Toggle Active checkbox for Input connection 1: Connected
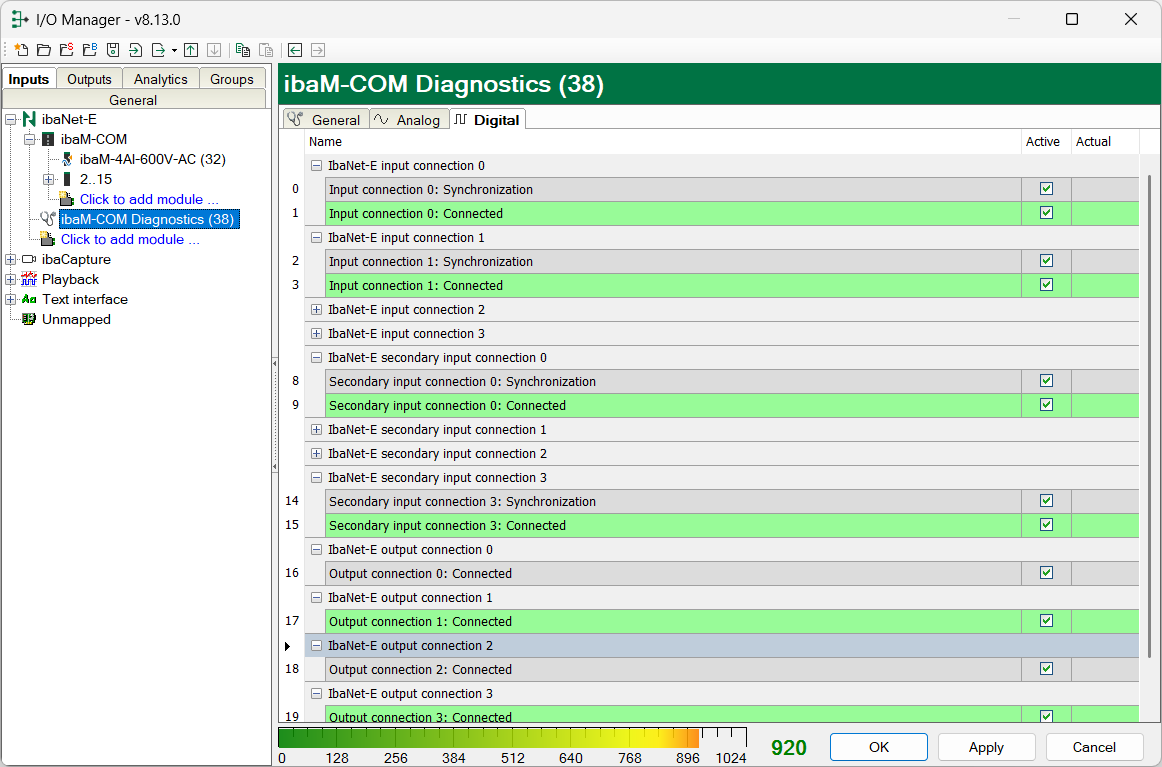1162x767 pixels. (x=1046, y=285)
